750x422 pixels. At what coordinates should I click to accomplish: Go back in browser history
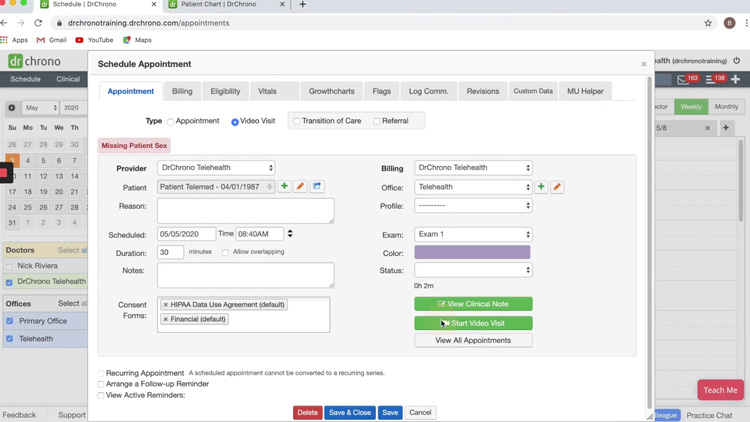(4, 23)
